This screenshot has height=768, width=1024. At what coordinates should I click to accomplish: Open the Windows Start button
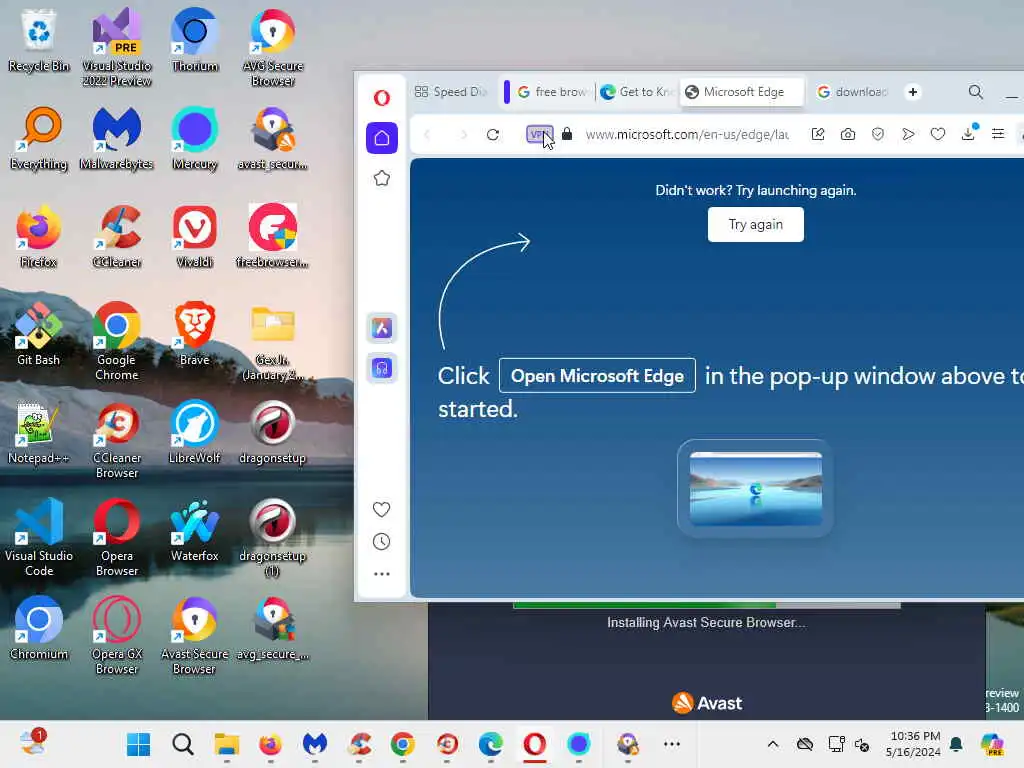(138, 744)
